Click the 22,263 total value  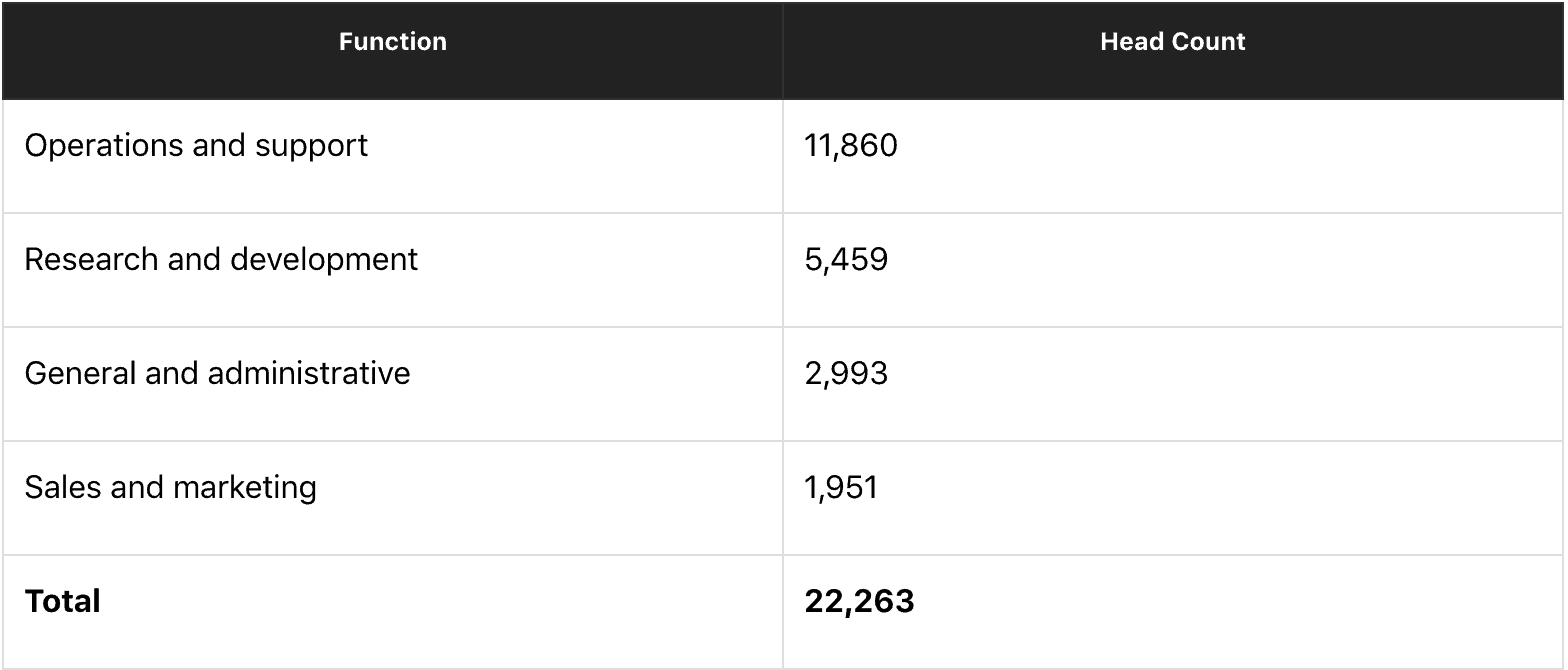point(859,601)
